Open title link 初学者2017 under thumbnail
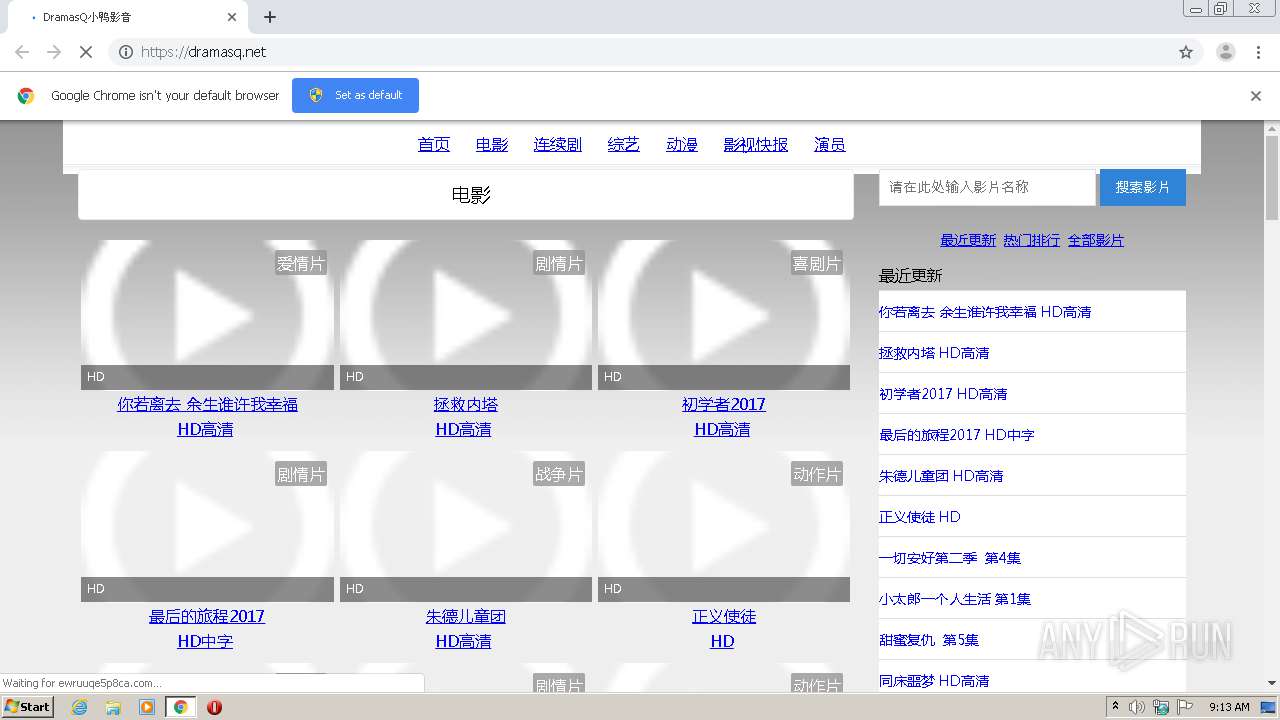 point(724,404)
